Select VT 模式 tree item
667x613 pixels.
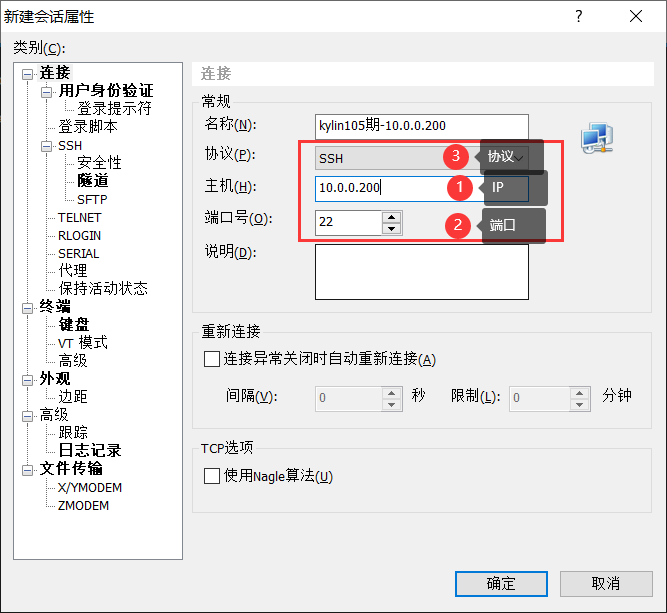coord(83,342)
